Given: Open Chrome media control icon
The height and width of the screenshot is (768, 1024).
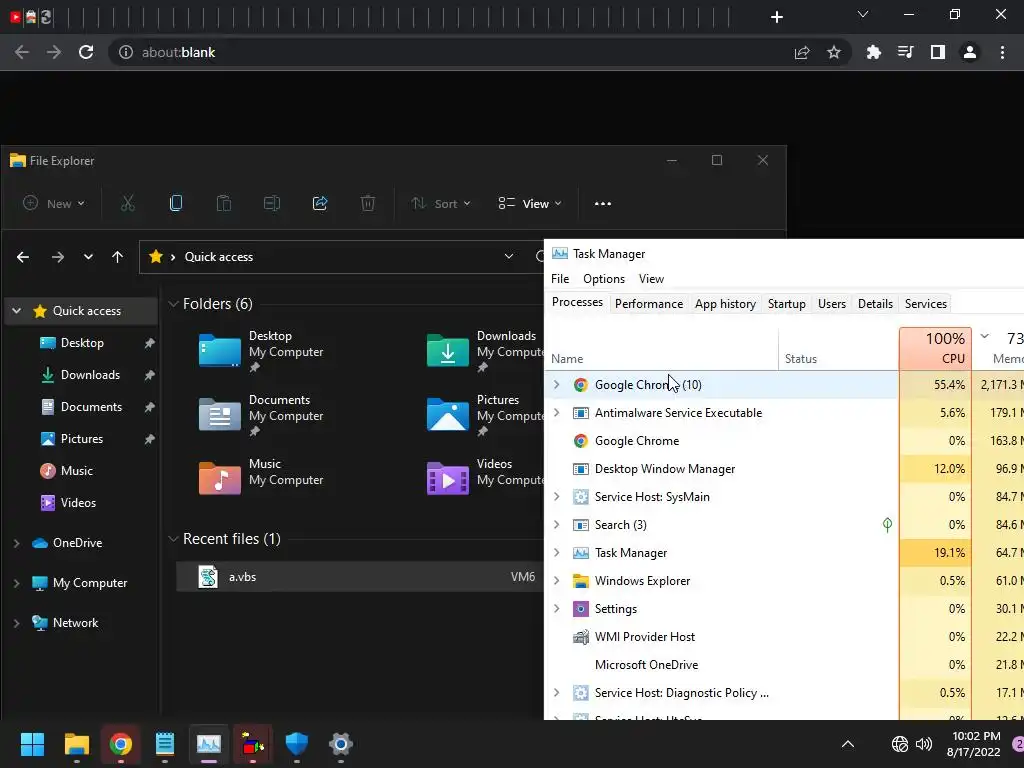Looking at the screenshot, I should pos(906,52).
